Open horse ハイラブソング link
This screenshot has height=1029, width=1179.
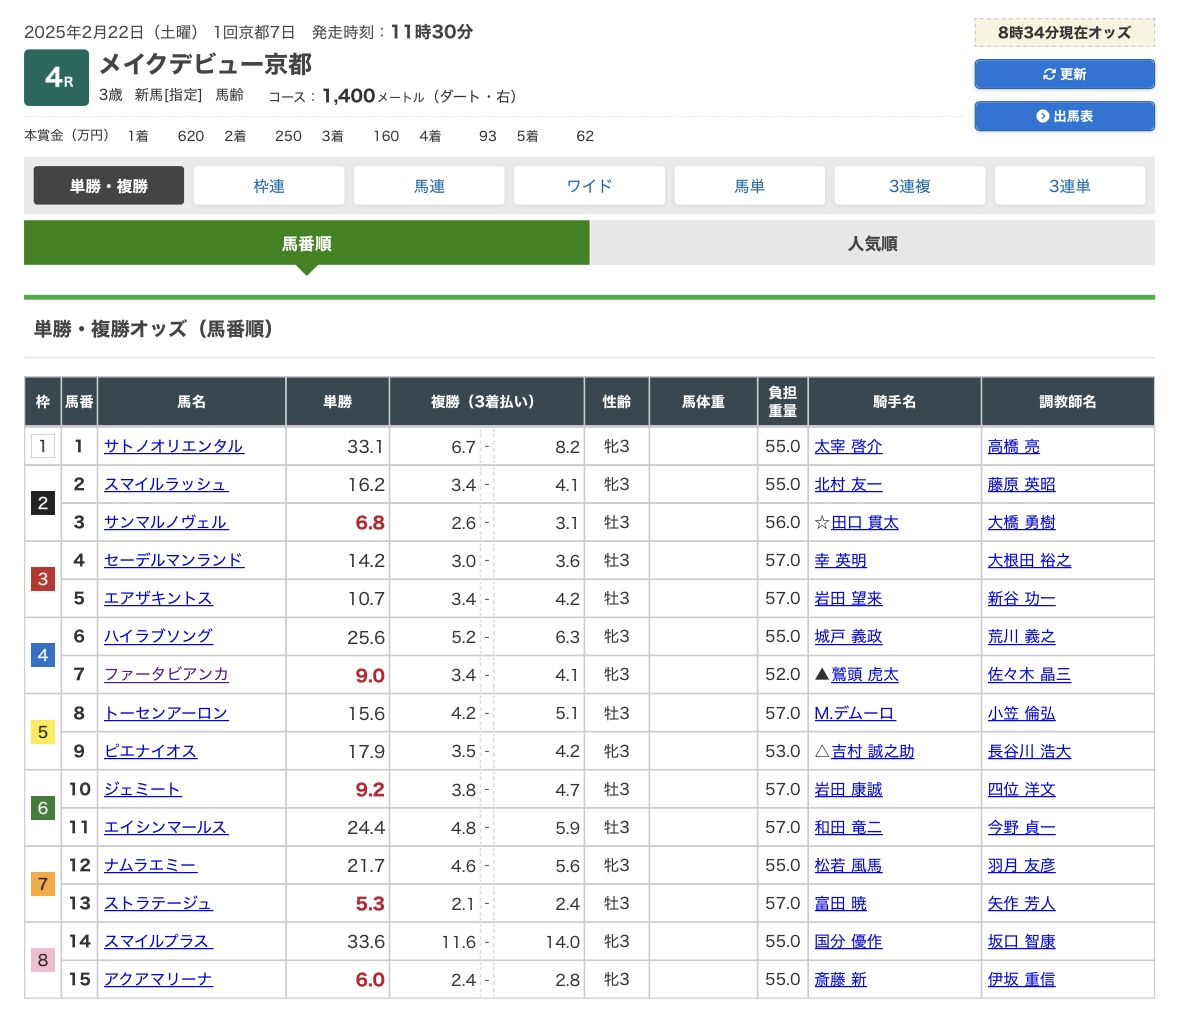(x=159, y=637)
